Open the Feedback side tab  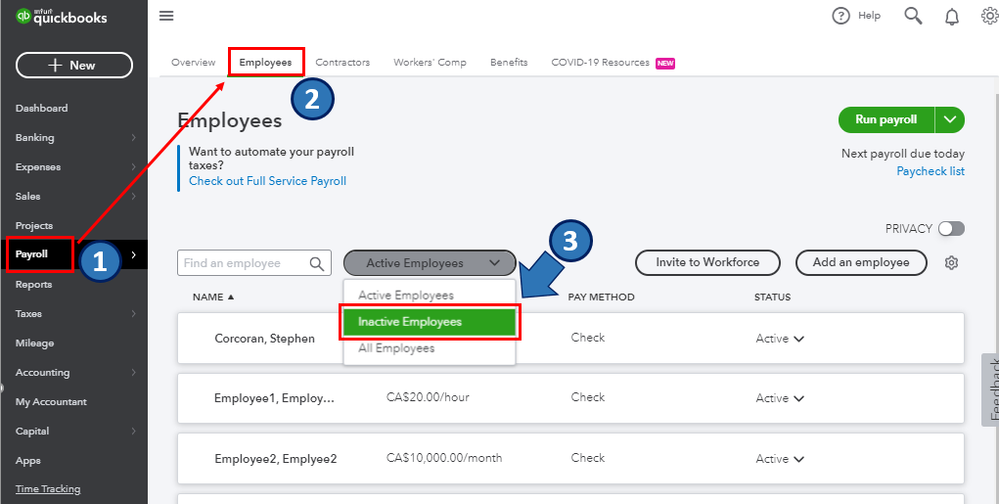pyautogui.click(x=991, y=390)
